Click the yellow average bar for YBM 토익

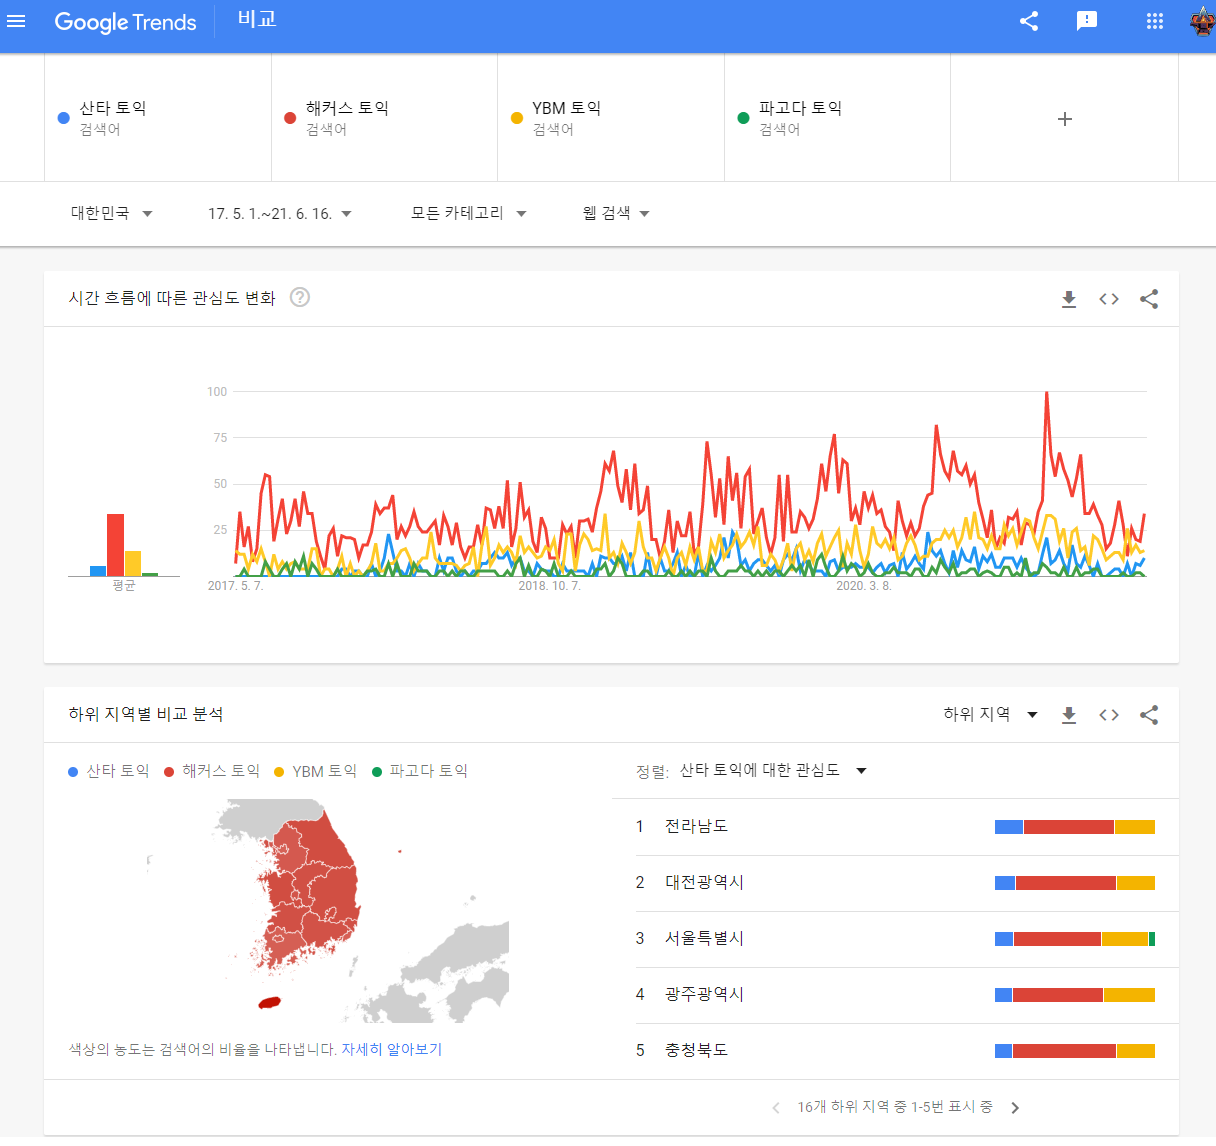click(x=133, y=563)
